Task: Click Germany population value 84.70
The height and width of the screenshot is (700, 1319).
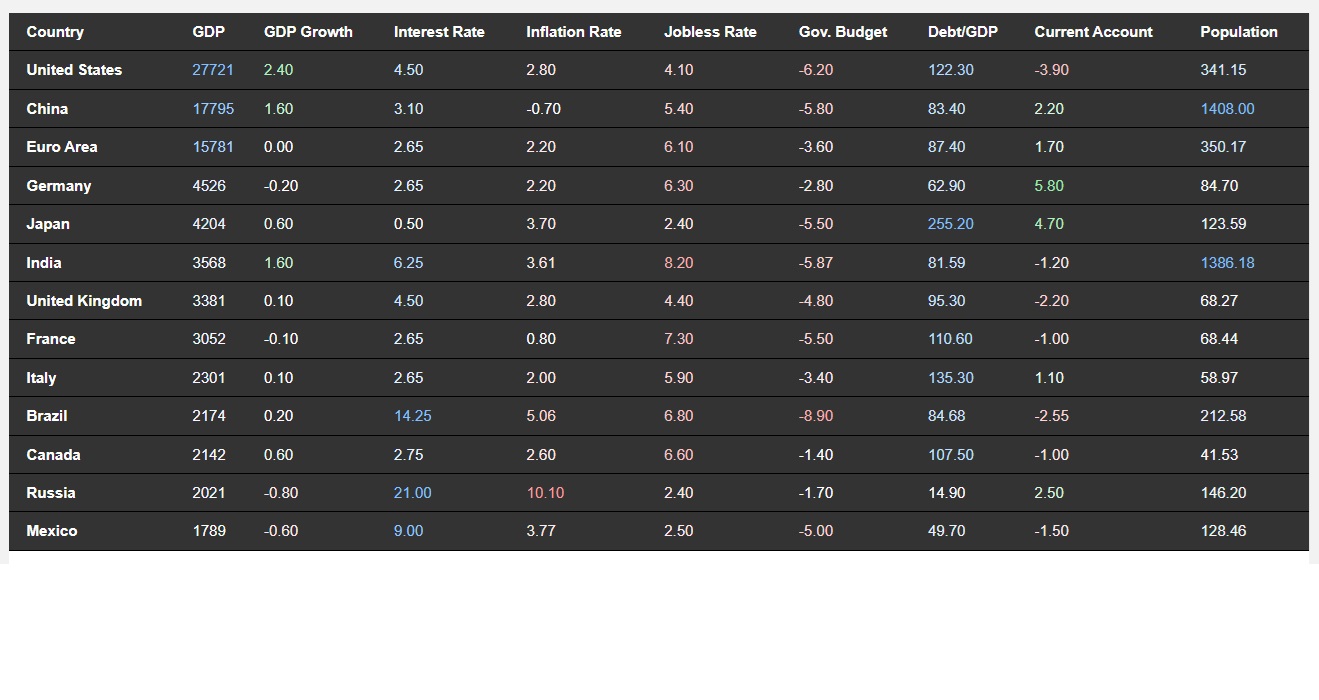Action: click(1219, 186)
